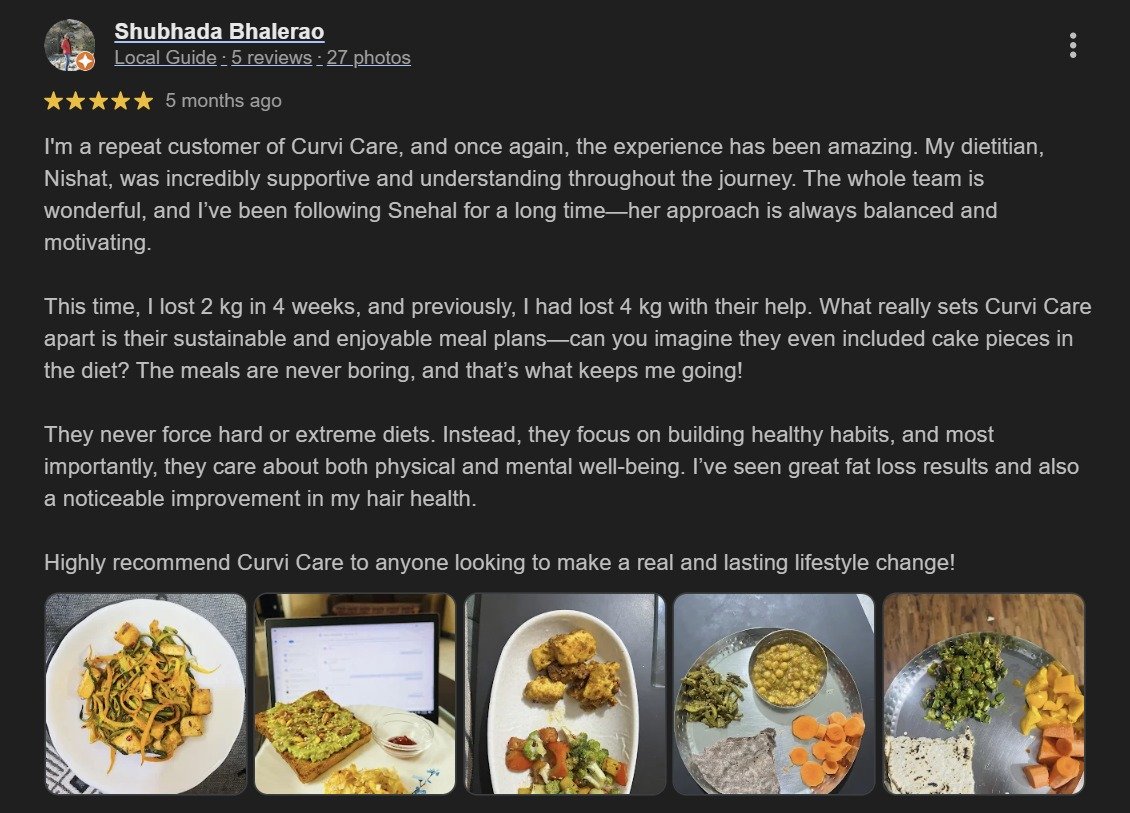This screenshot has width=1130, height=813.
Task: Click the "Highly recommend Curvi Care" sentence
Action: (x=500, y=563)
